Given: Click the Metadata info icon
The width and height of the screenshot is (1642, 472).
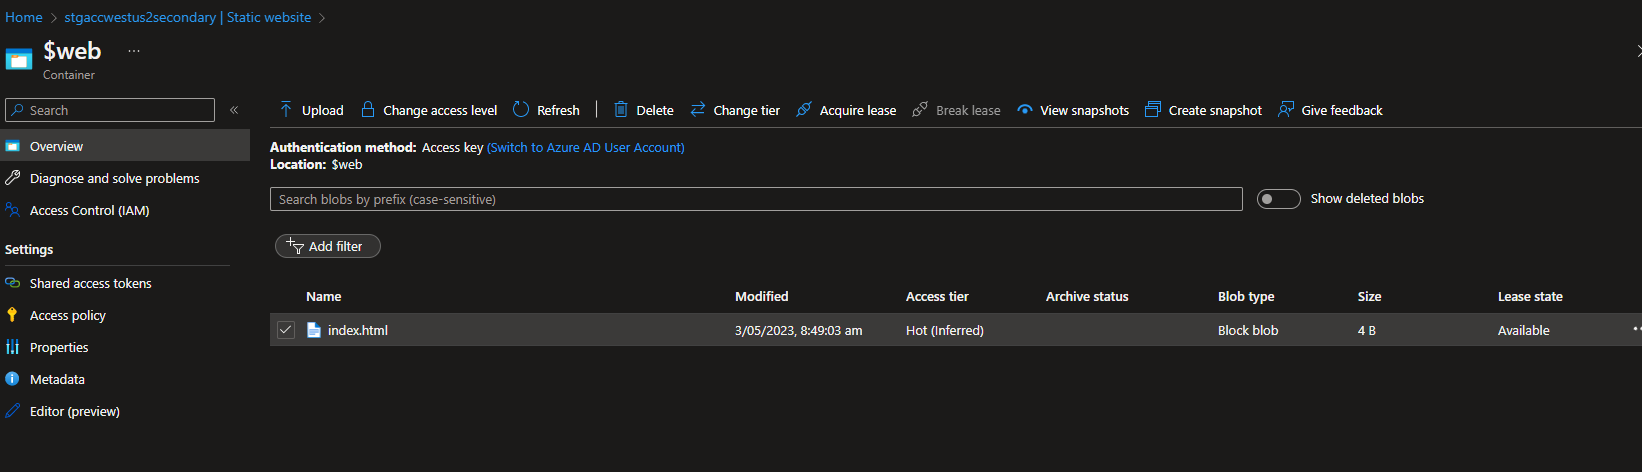Looking at the screenshot, I should (x=12, y=379).
